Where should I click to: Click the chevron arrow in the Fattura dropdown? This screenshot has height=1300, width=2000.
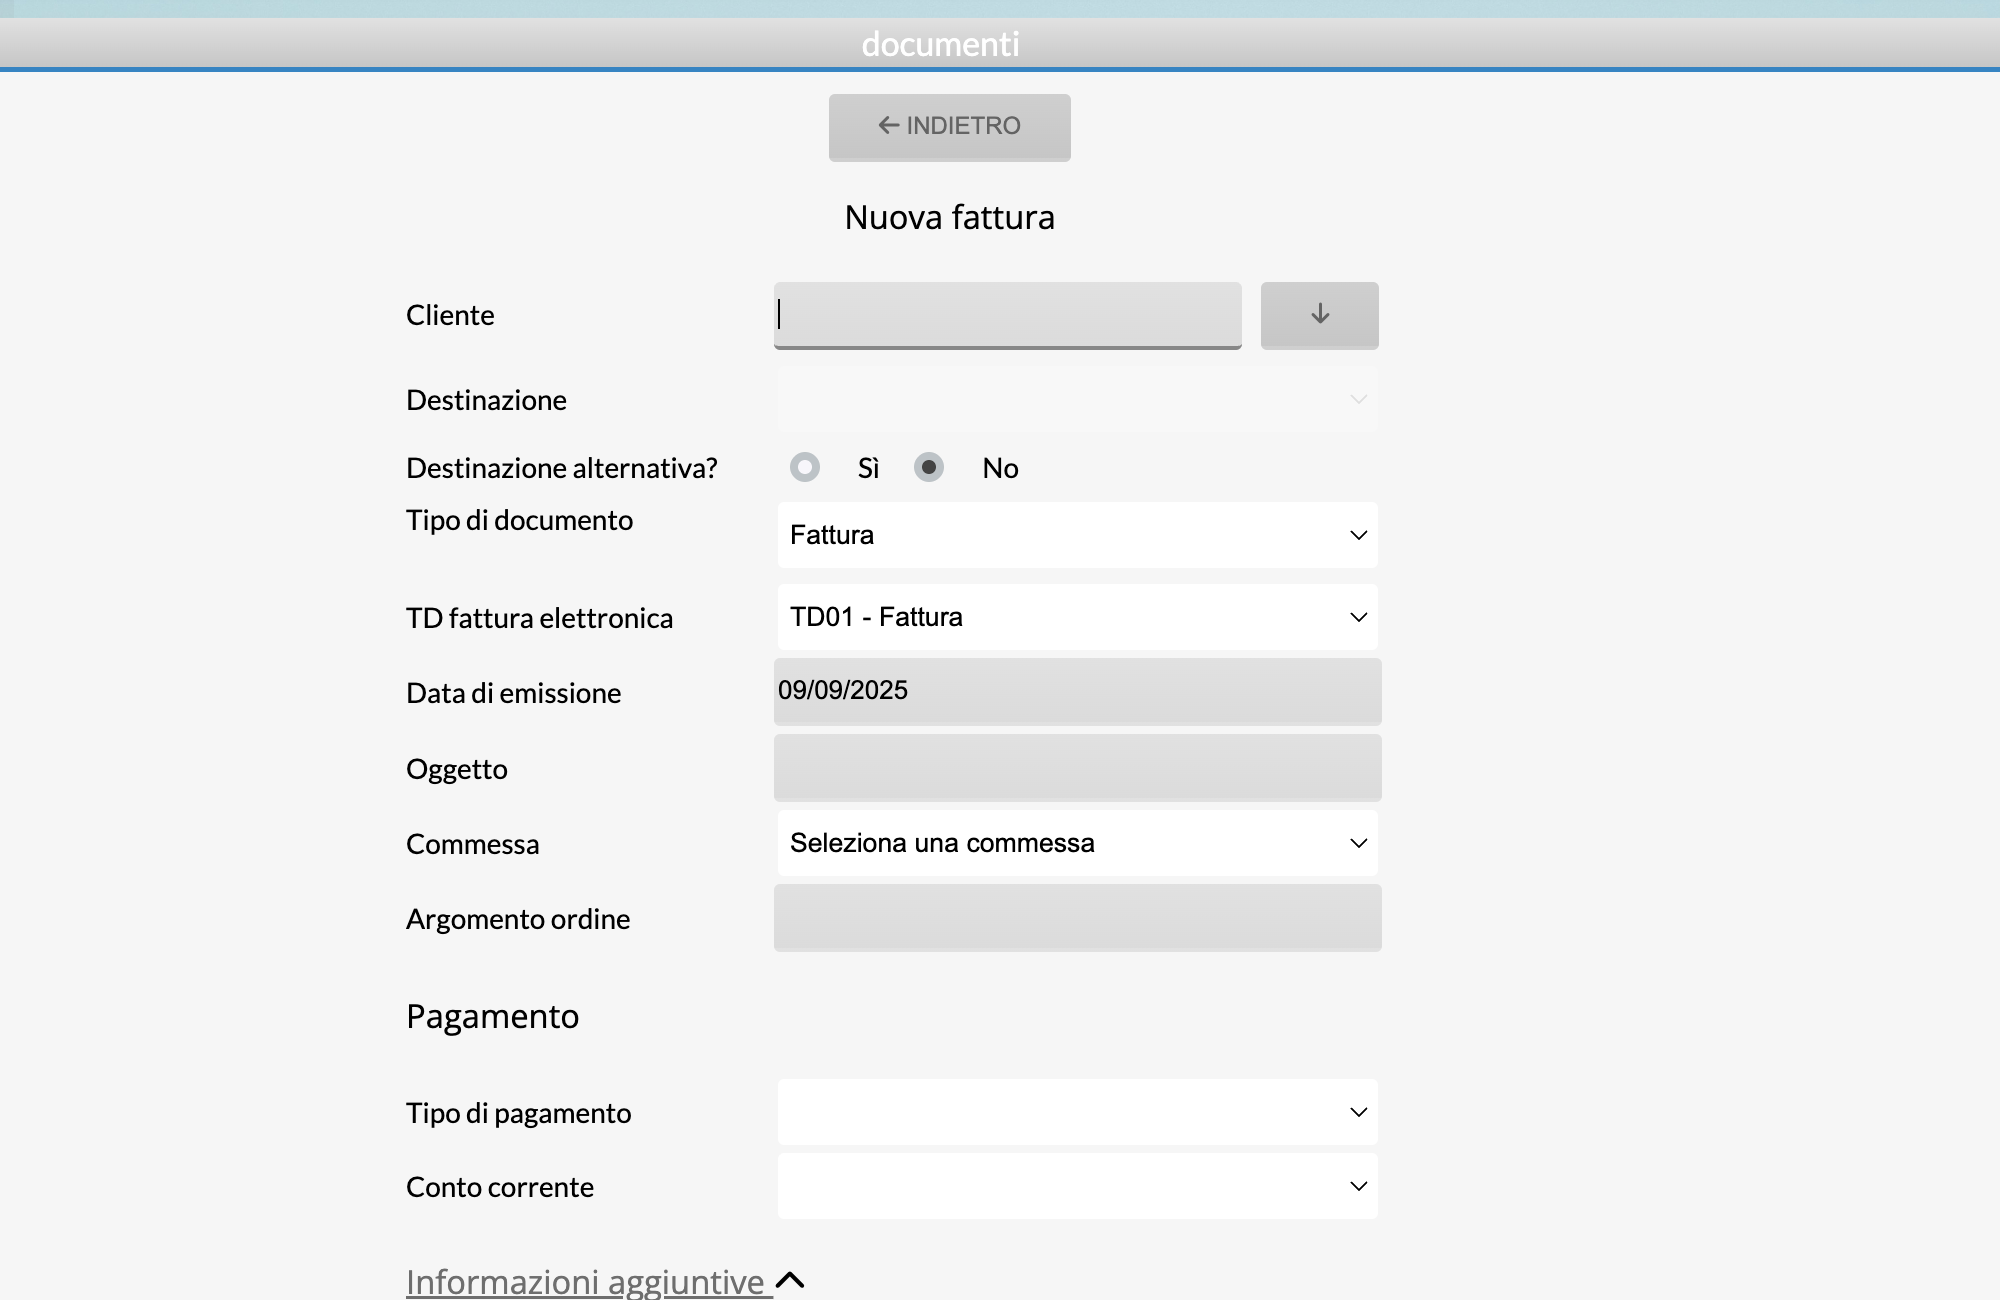[x=1358, y=535]
